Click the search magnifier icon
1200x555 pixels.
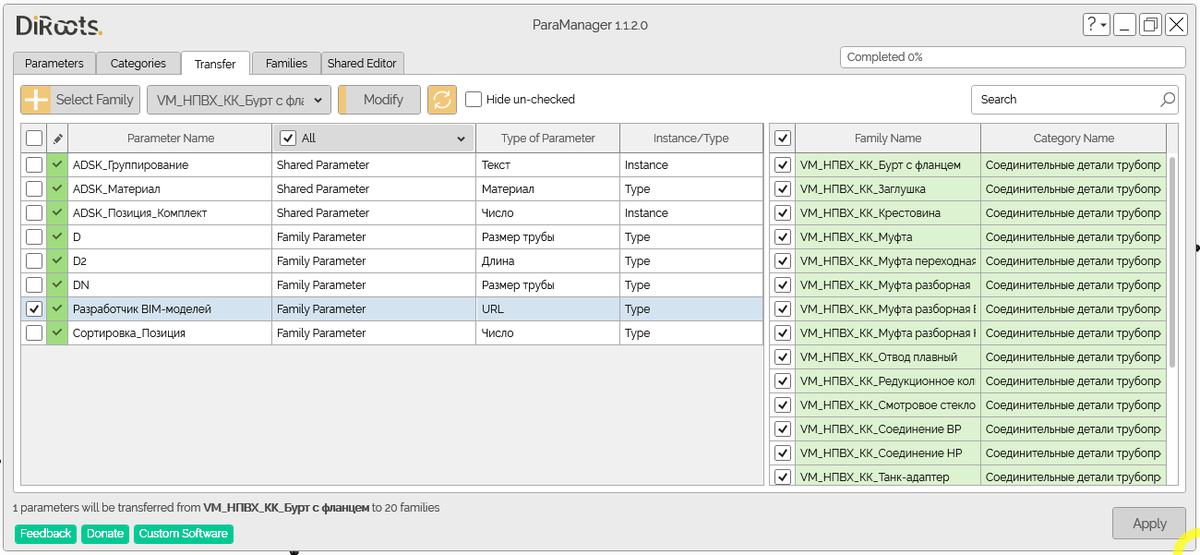click(x=1167, y=99)
